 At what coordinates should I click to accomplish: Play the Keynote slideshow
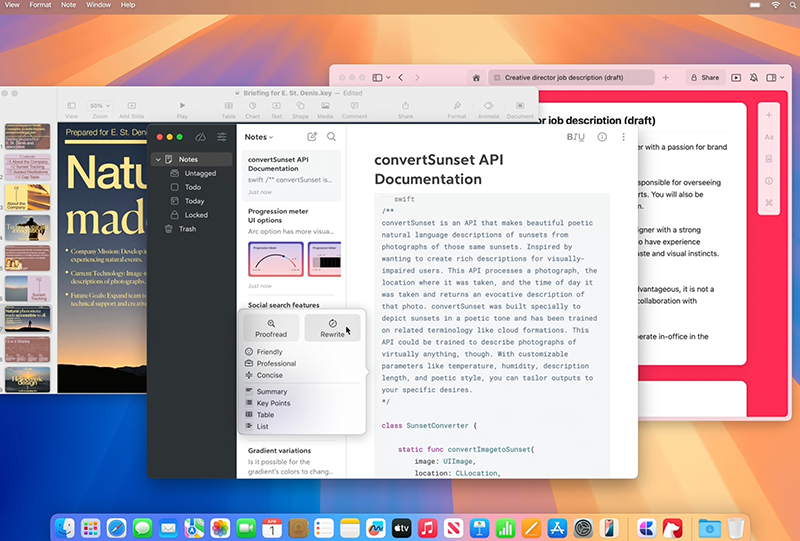[x=182, y=106]
